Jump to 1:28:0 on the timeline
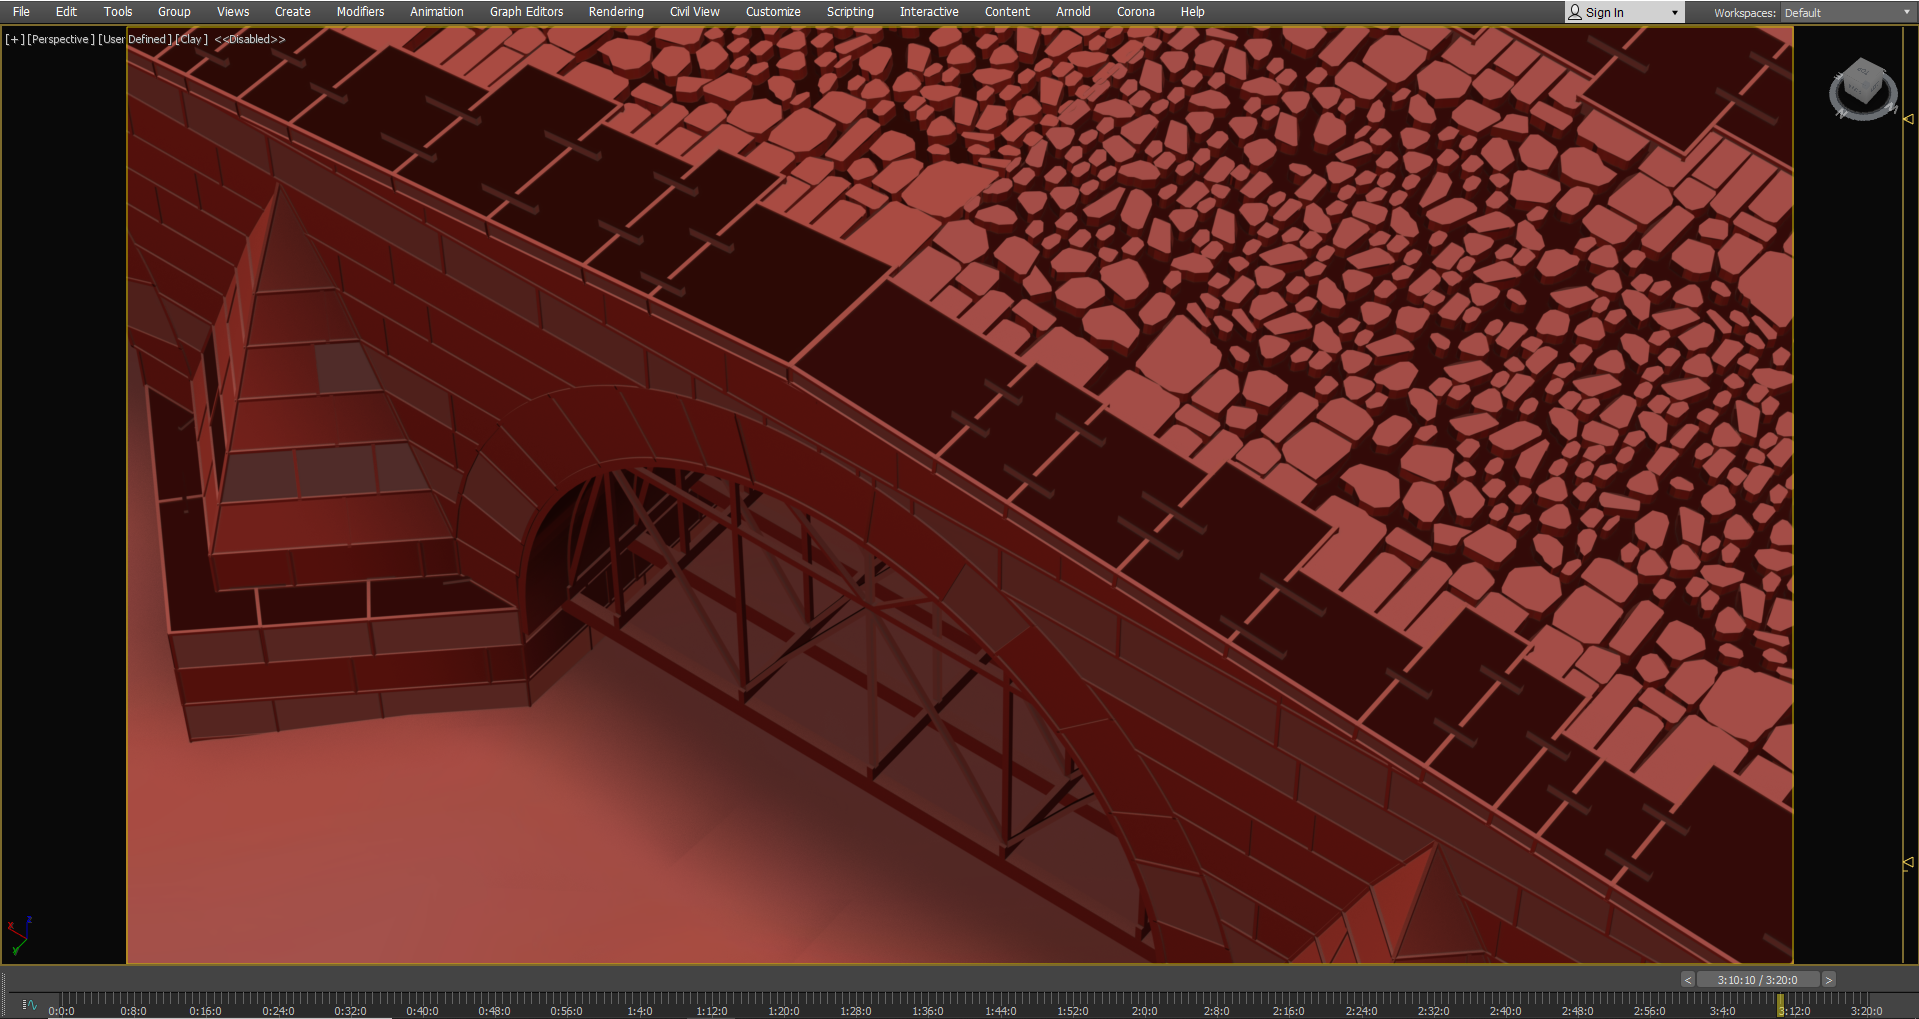Viewport: 1919px width, 1019px height. (x=856, y=1011)
